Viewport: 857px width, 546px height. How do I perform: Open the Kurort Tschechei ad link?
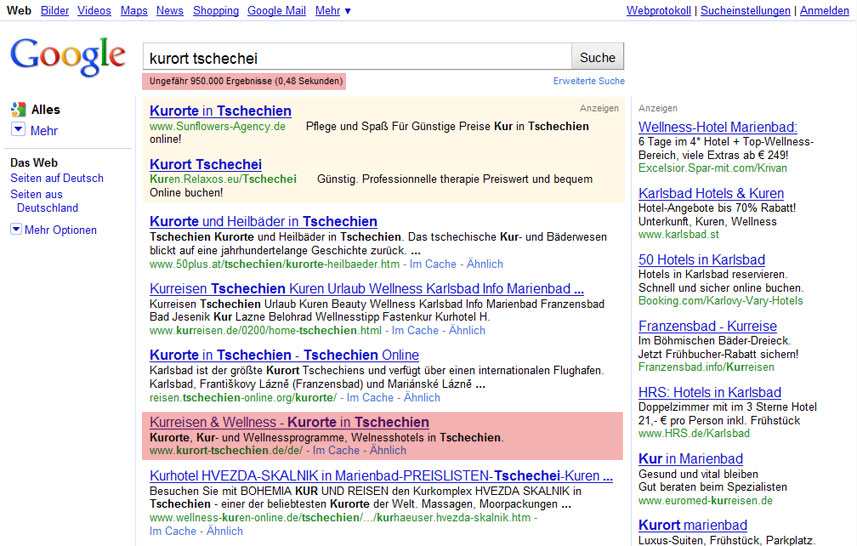coord(206,165)
